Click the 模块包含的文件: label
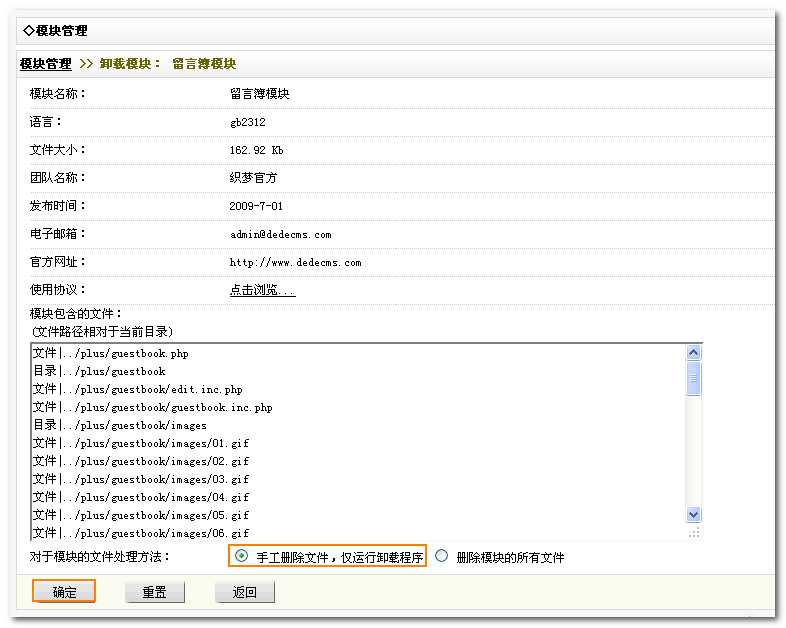 (76, 314)
